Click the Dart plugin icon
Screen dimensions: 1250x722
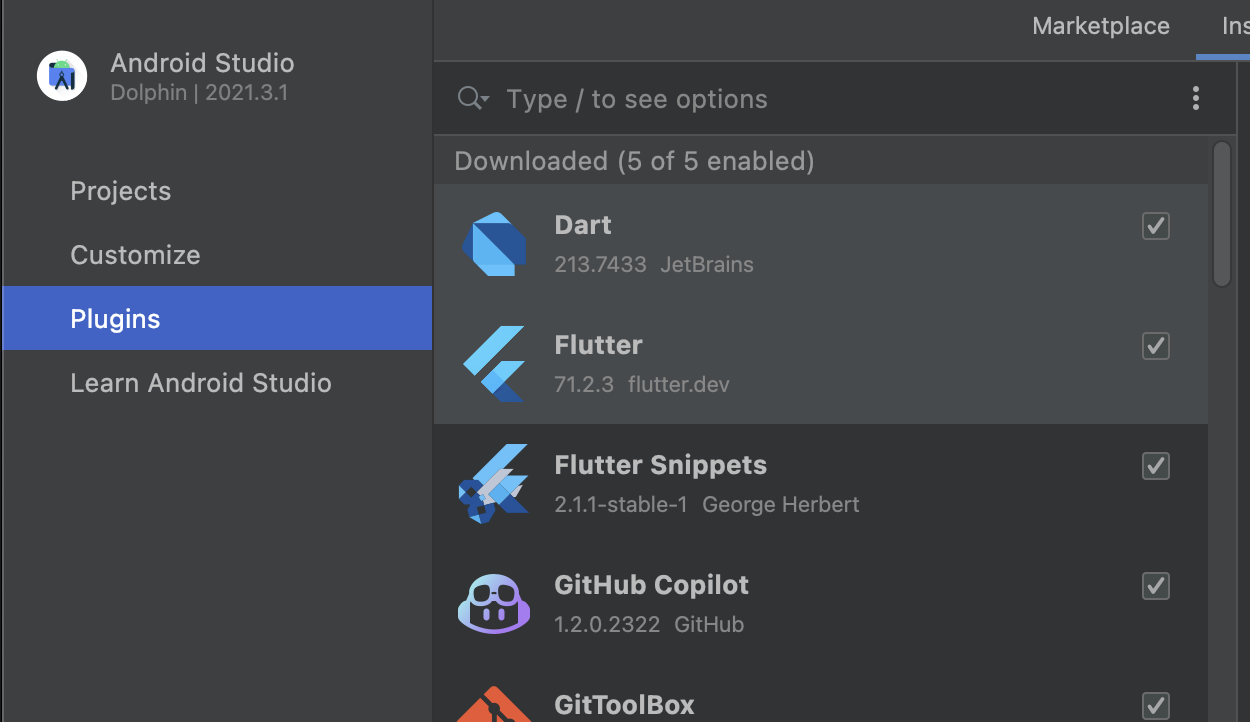click(494, 244)
